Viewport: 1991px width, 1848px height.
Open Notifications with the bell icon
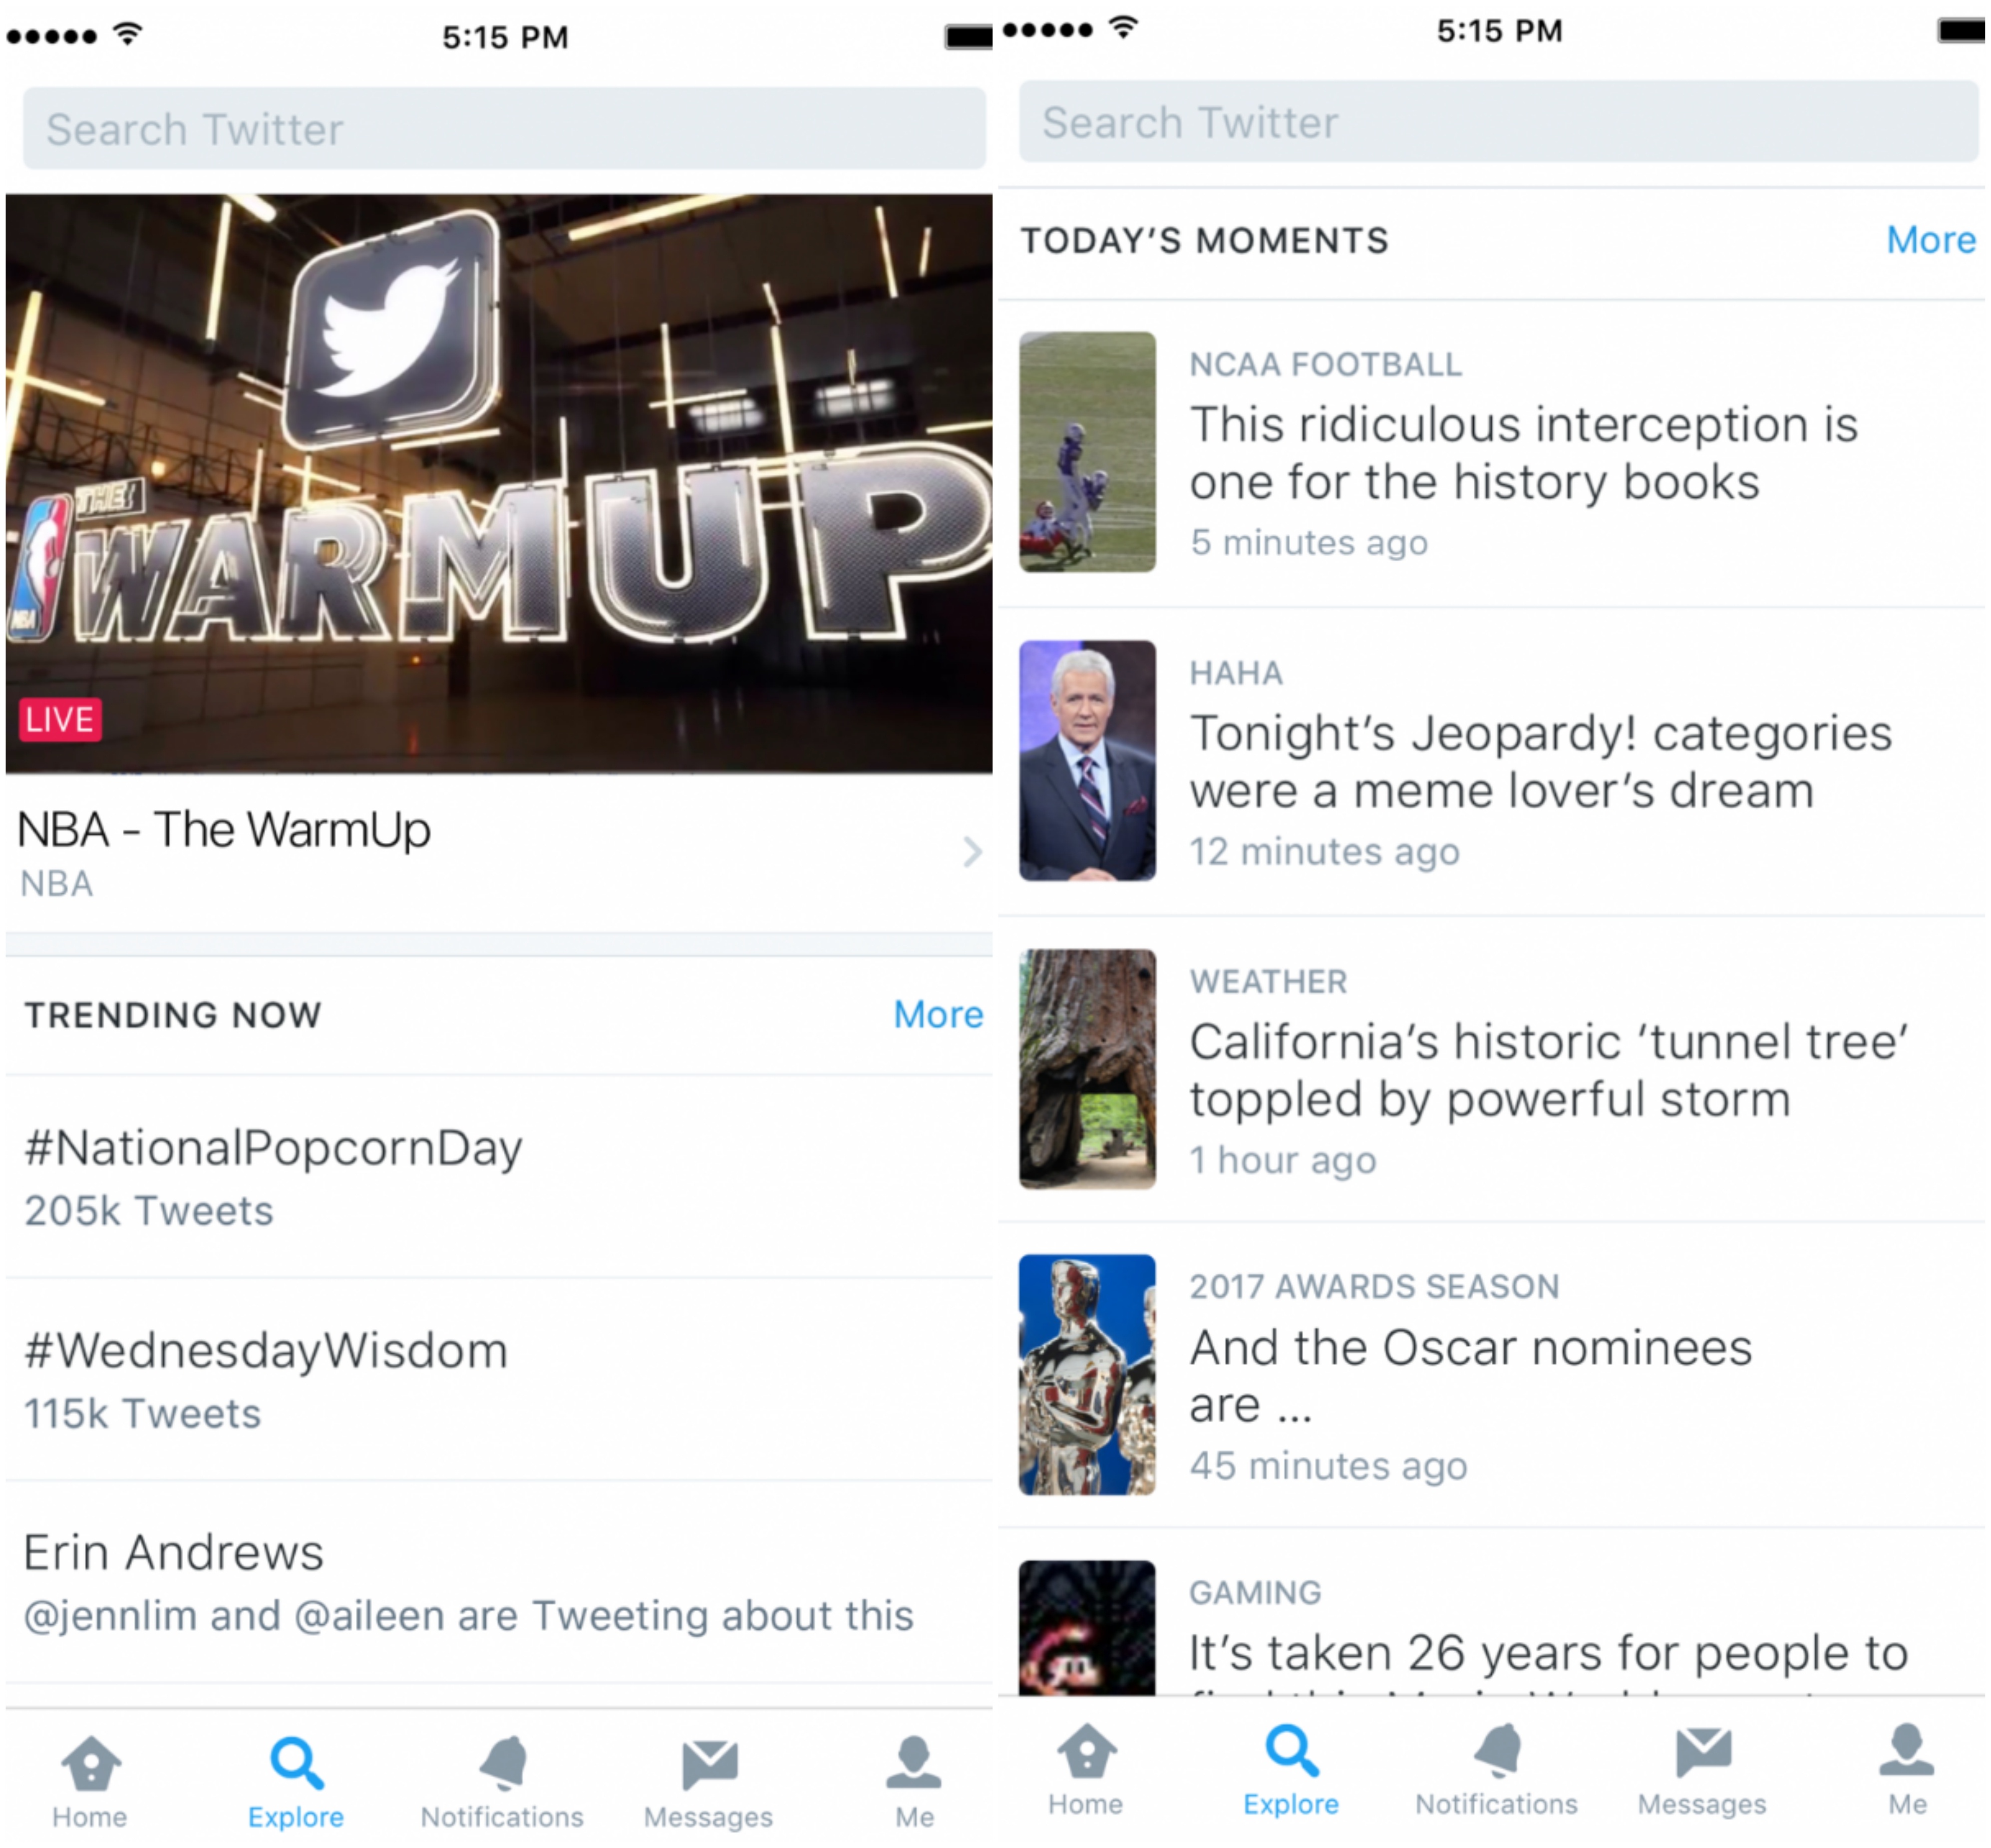(502, 1770)
